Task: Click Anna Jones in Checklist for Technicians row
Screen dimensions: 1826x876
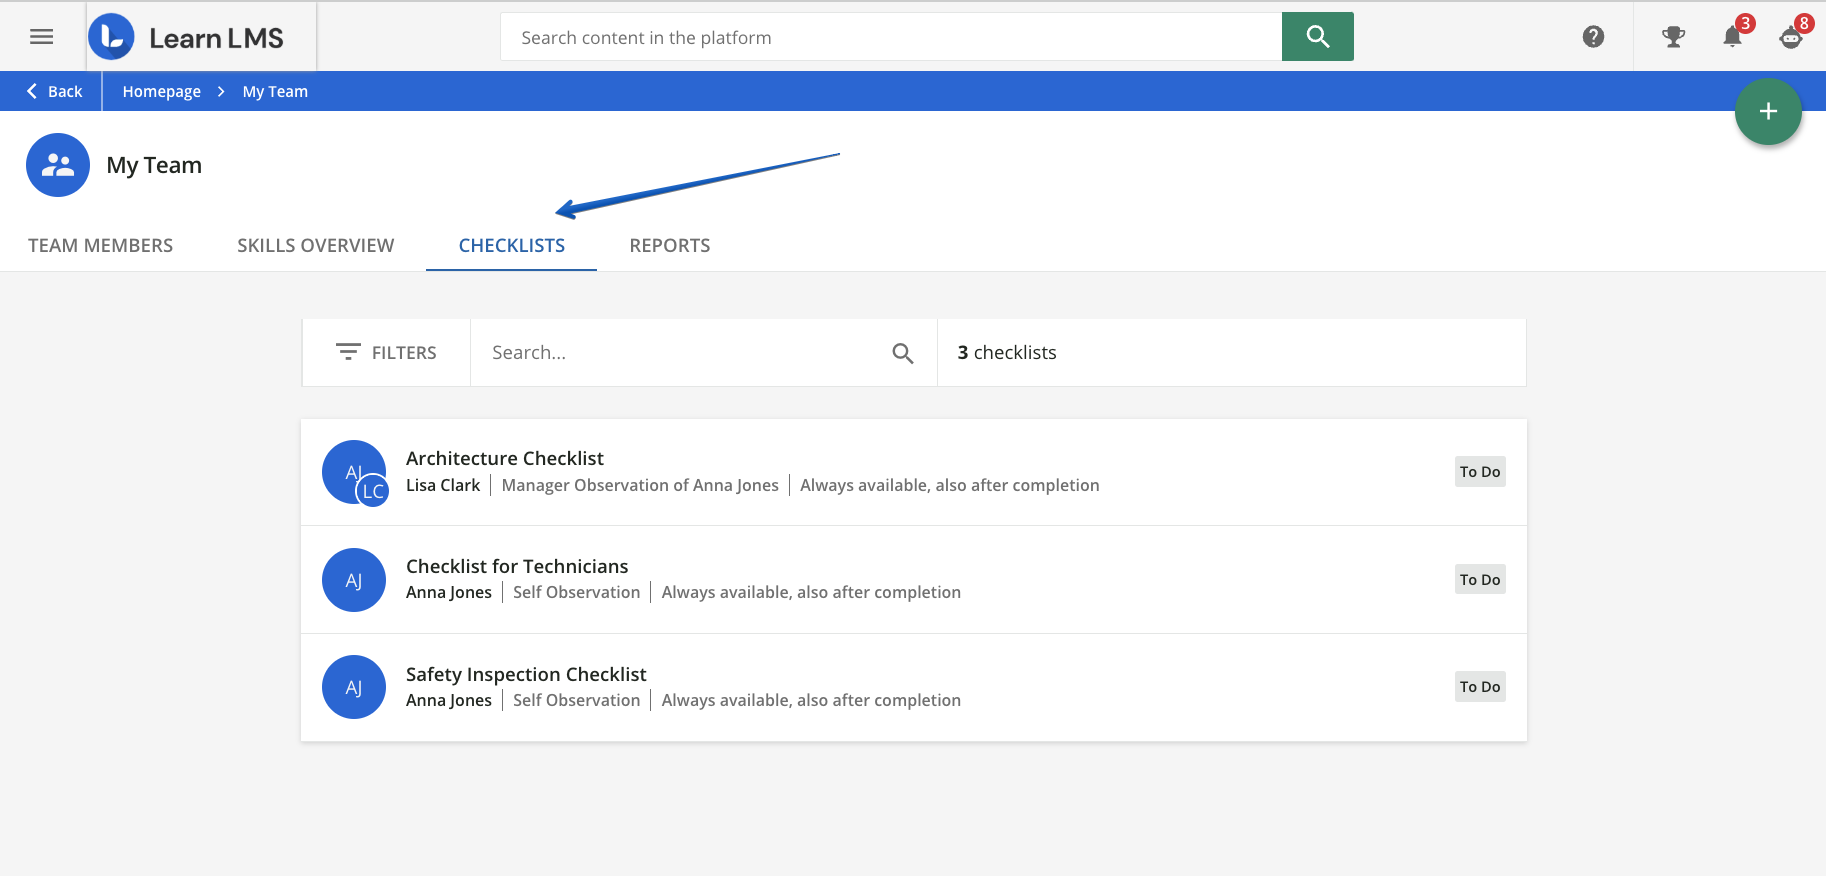Action: click(x=449, y=592)
